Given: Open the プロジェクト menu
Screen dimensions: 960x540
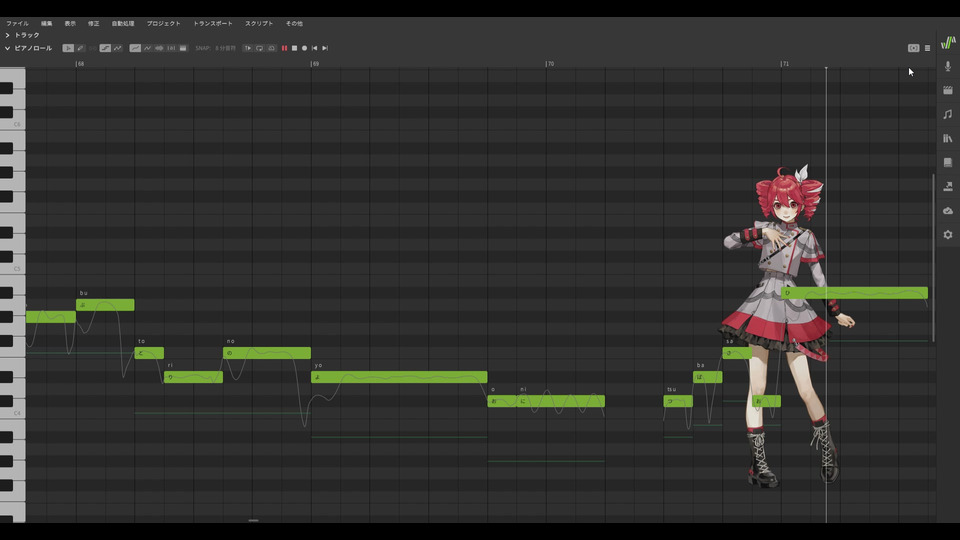Looking at the screenshot, I should point(163,23).
